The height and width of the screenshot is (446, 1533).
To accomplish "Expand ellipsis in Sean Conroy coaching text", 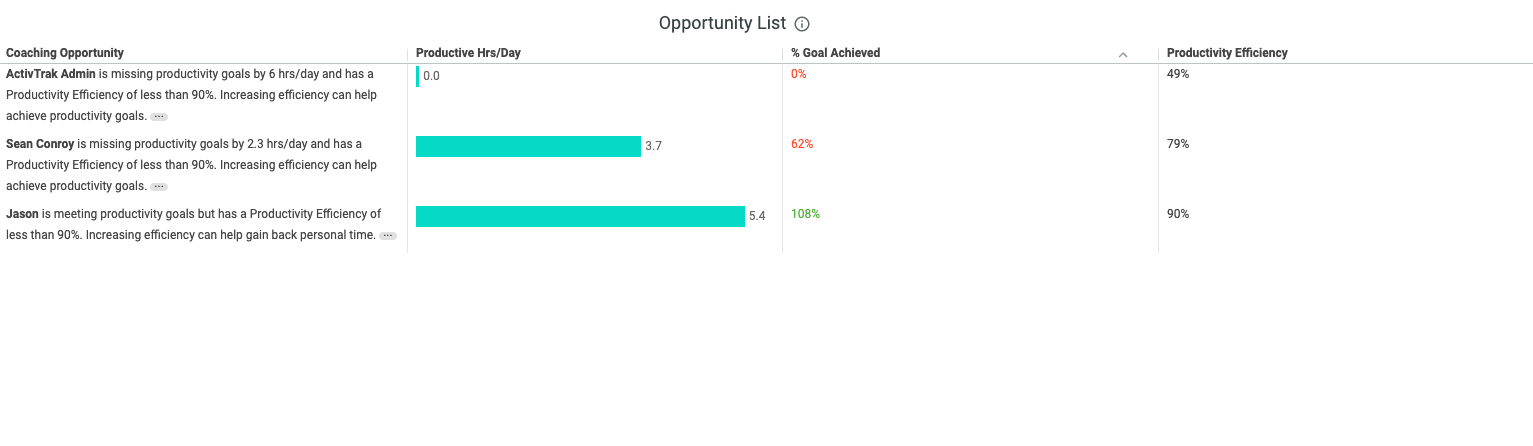I will point(159,187).
